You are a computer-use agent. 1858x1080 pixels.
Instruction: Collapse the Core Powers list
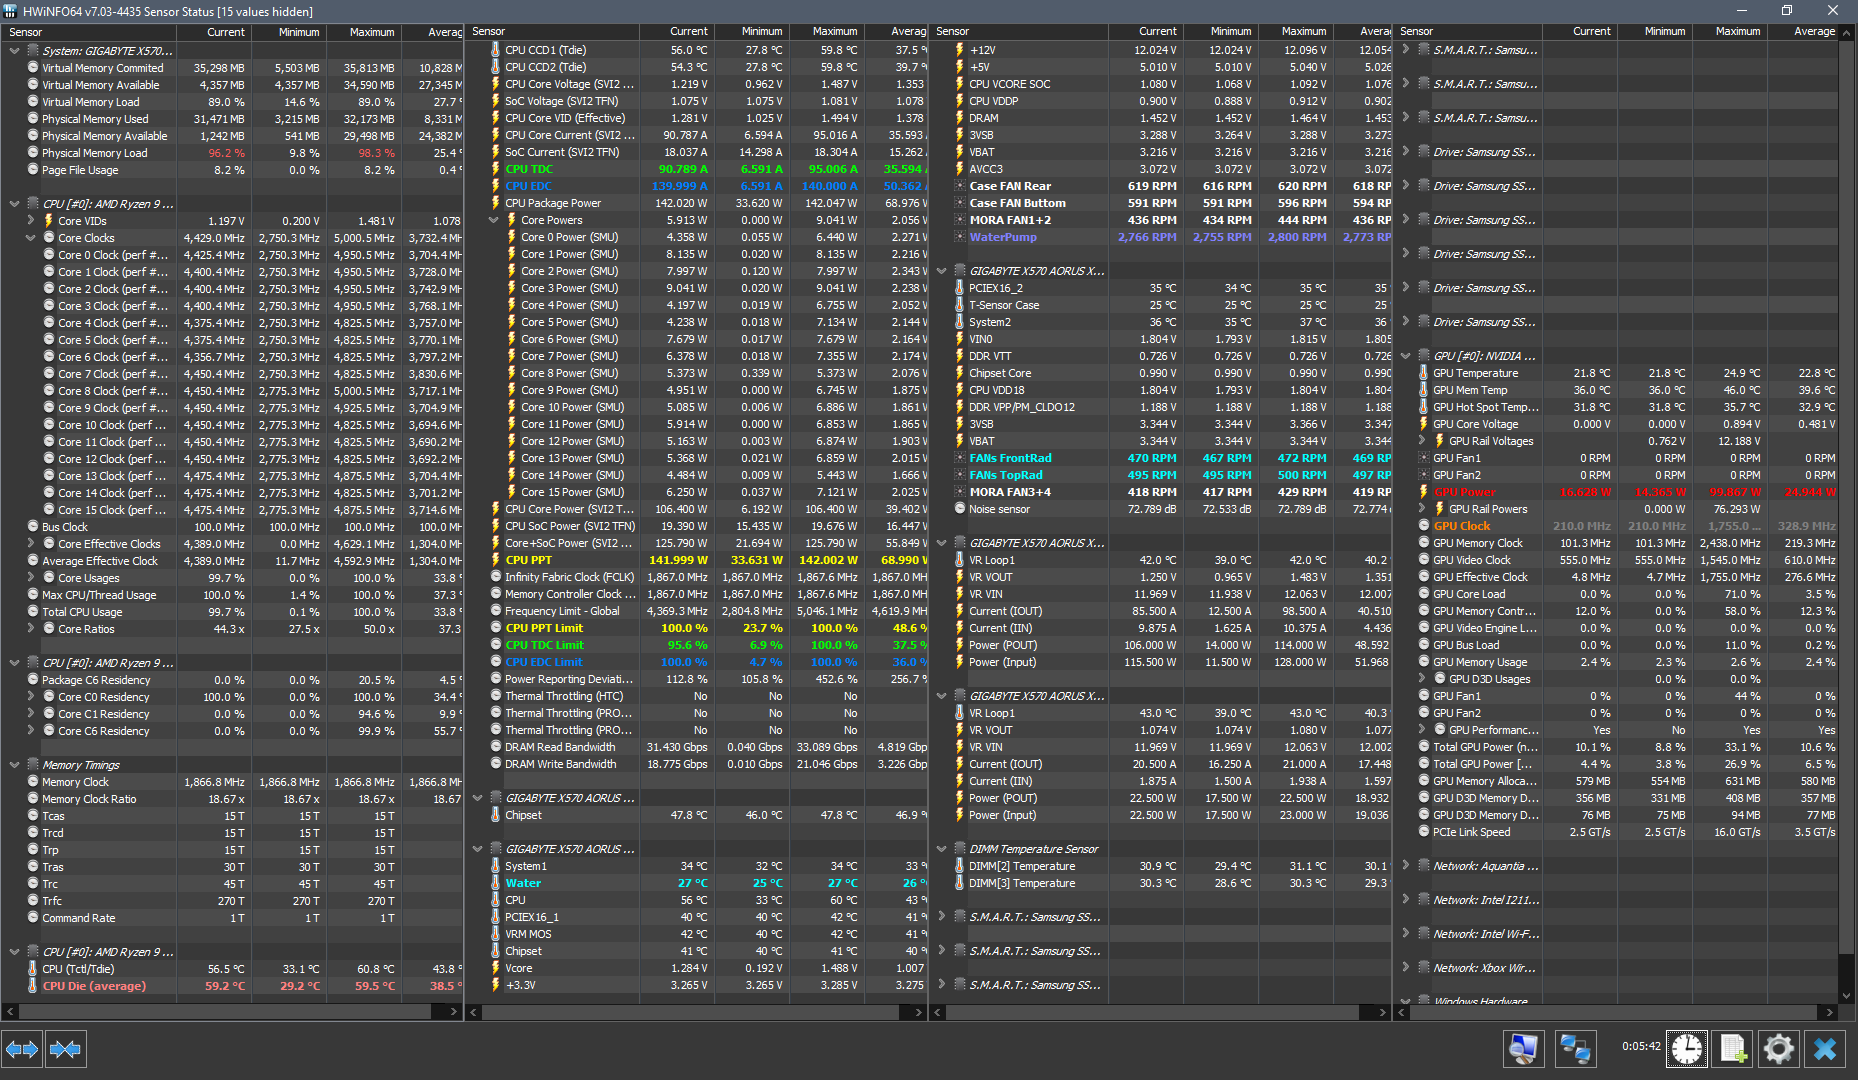point(494,220)
